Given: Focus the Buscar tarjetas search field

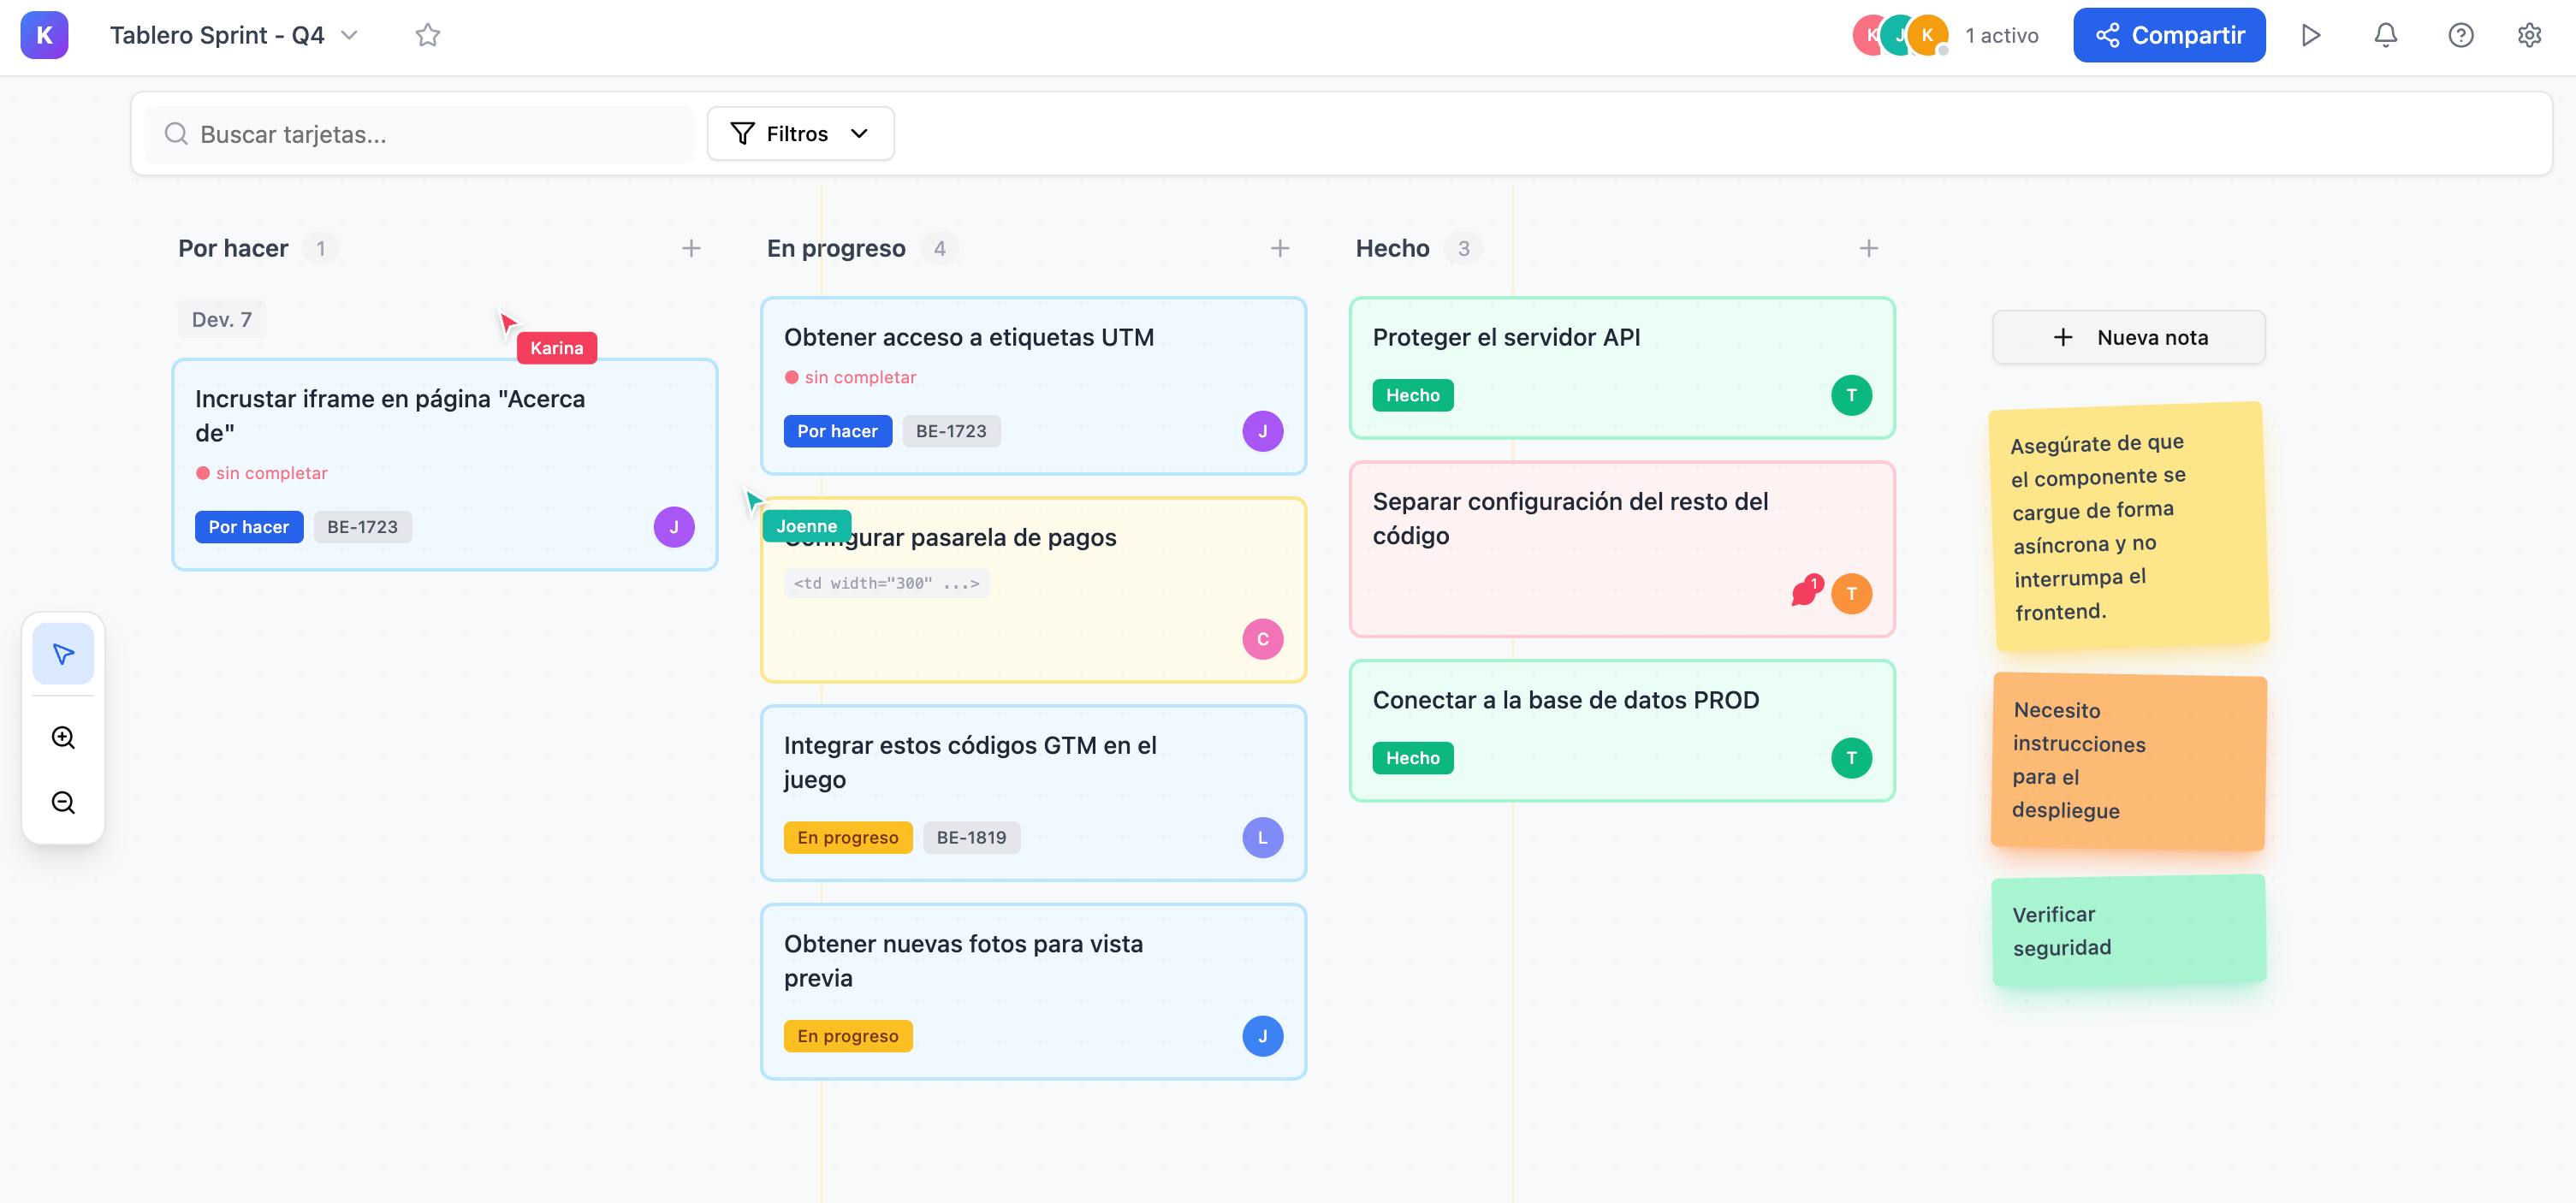Looking at the screenshot, I should coord(420,134).
